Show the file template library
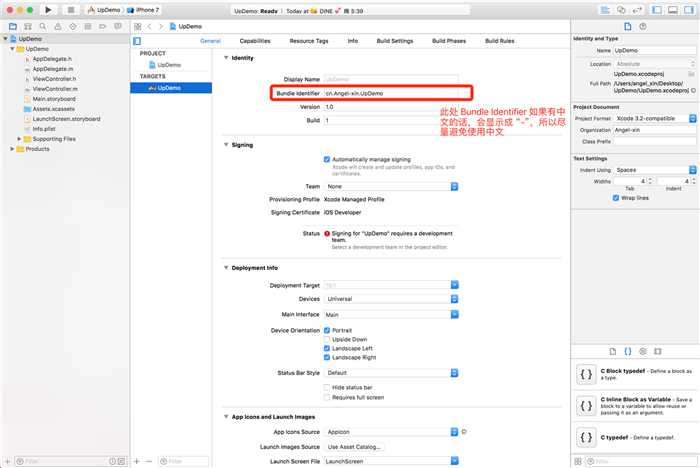 click(x=613, y=351)
